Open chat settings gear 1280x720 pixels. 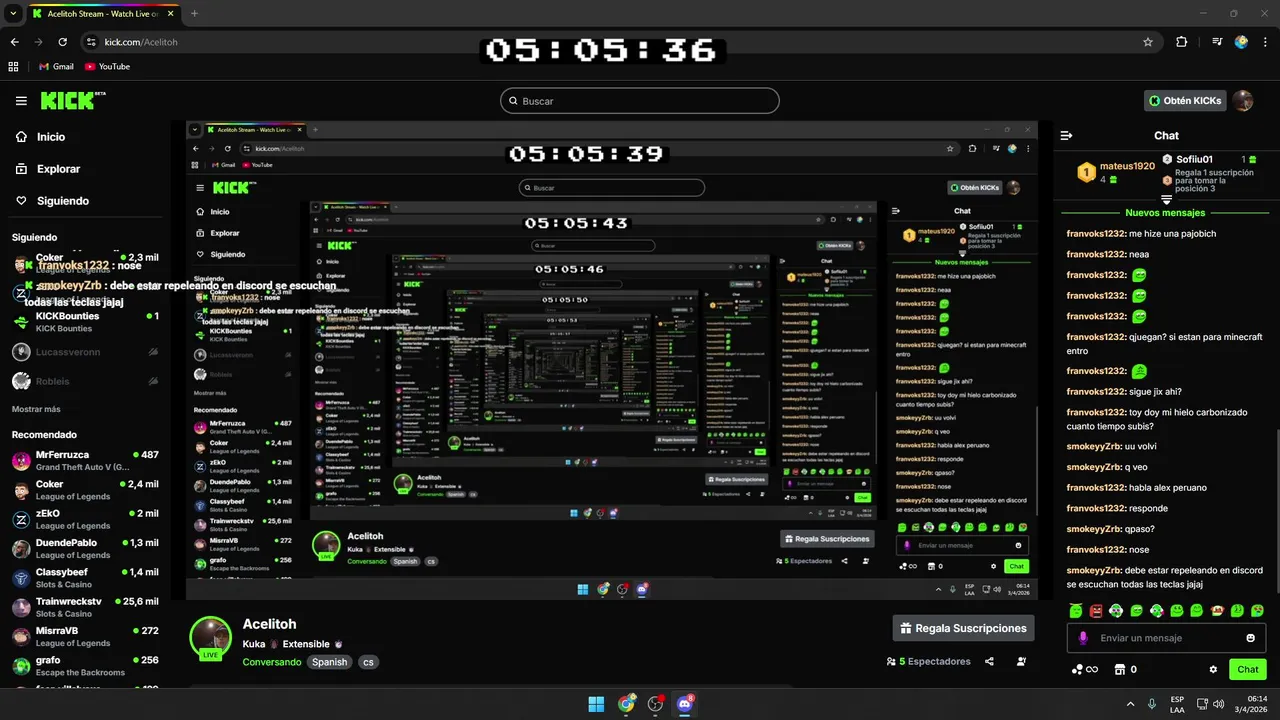[1213, 669]
